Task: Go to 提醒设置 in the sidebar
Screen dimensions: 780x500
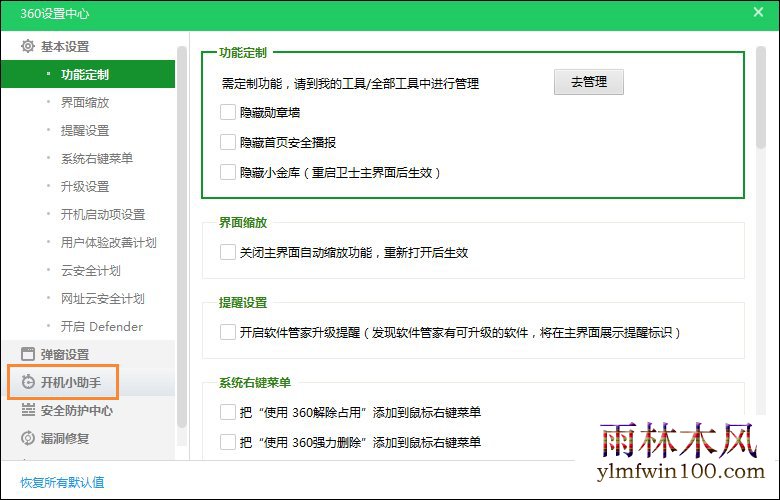Action: (85, 130)
